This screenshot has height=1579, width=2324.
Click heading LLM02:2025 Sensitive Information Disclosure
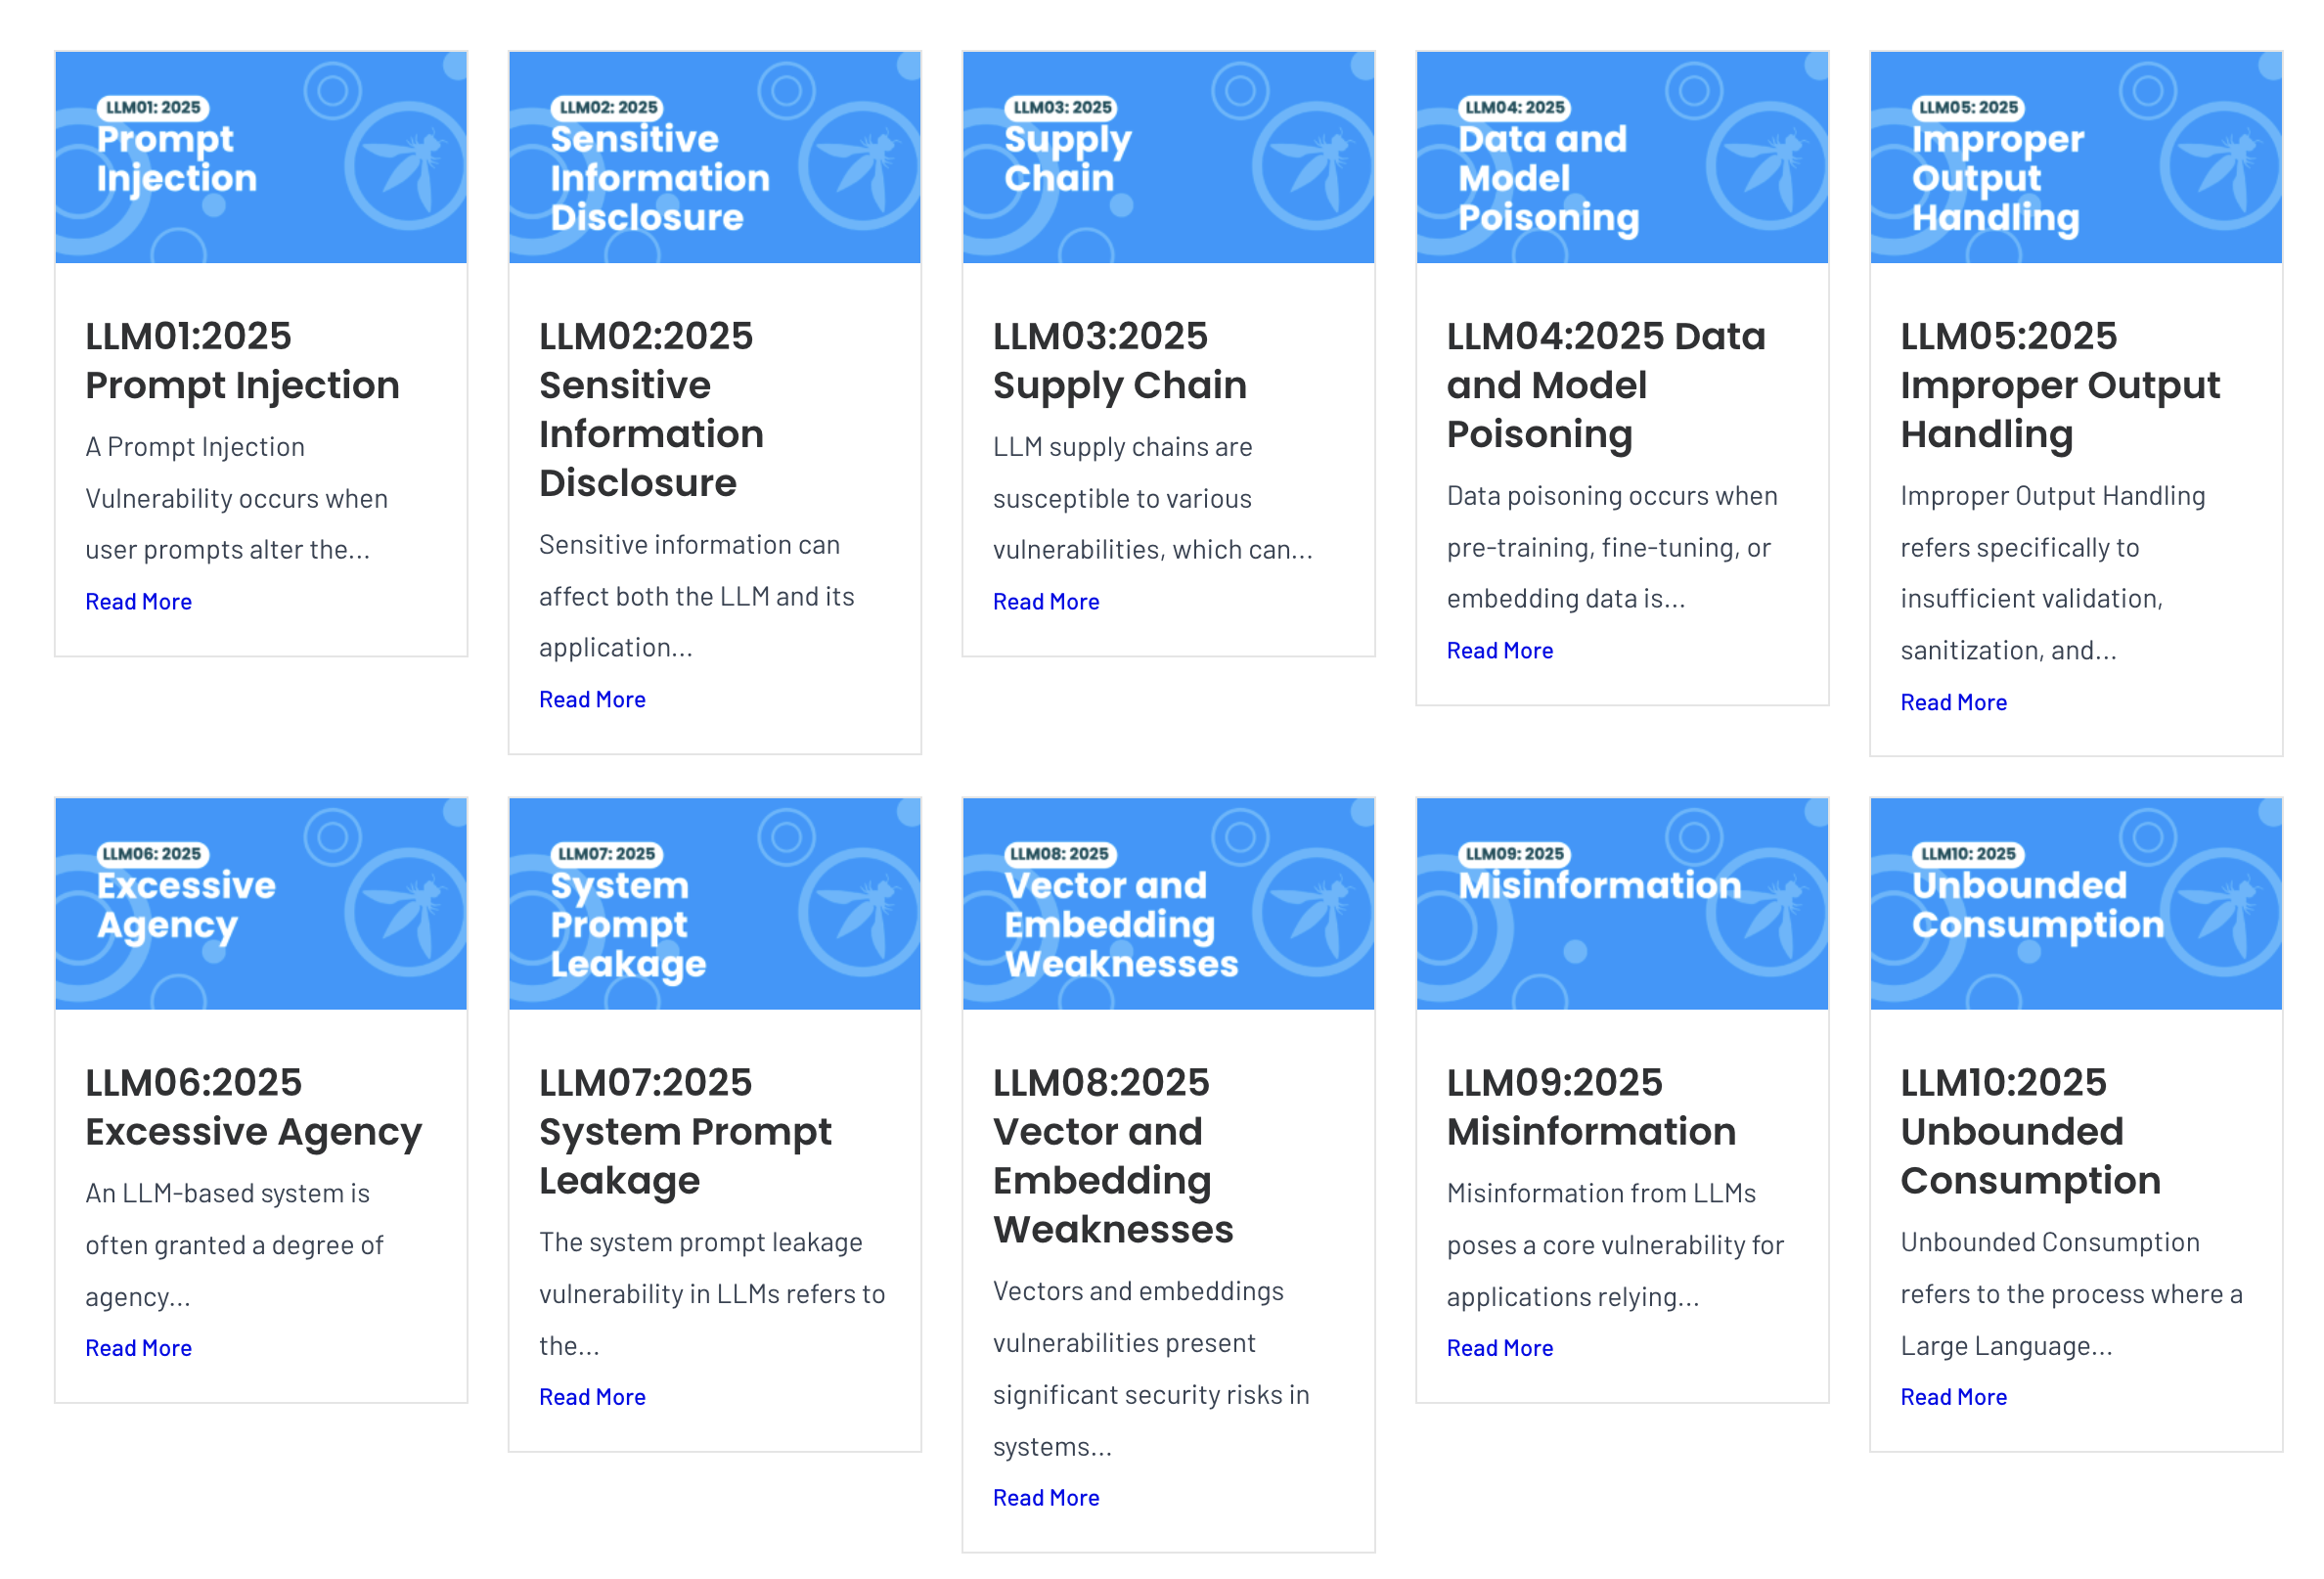tap(651, 409)
